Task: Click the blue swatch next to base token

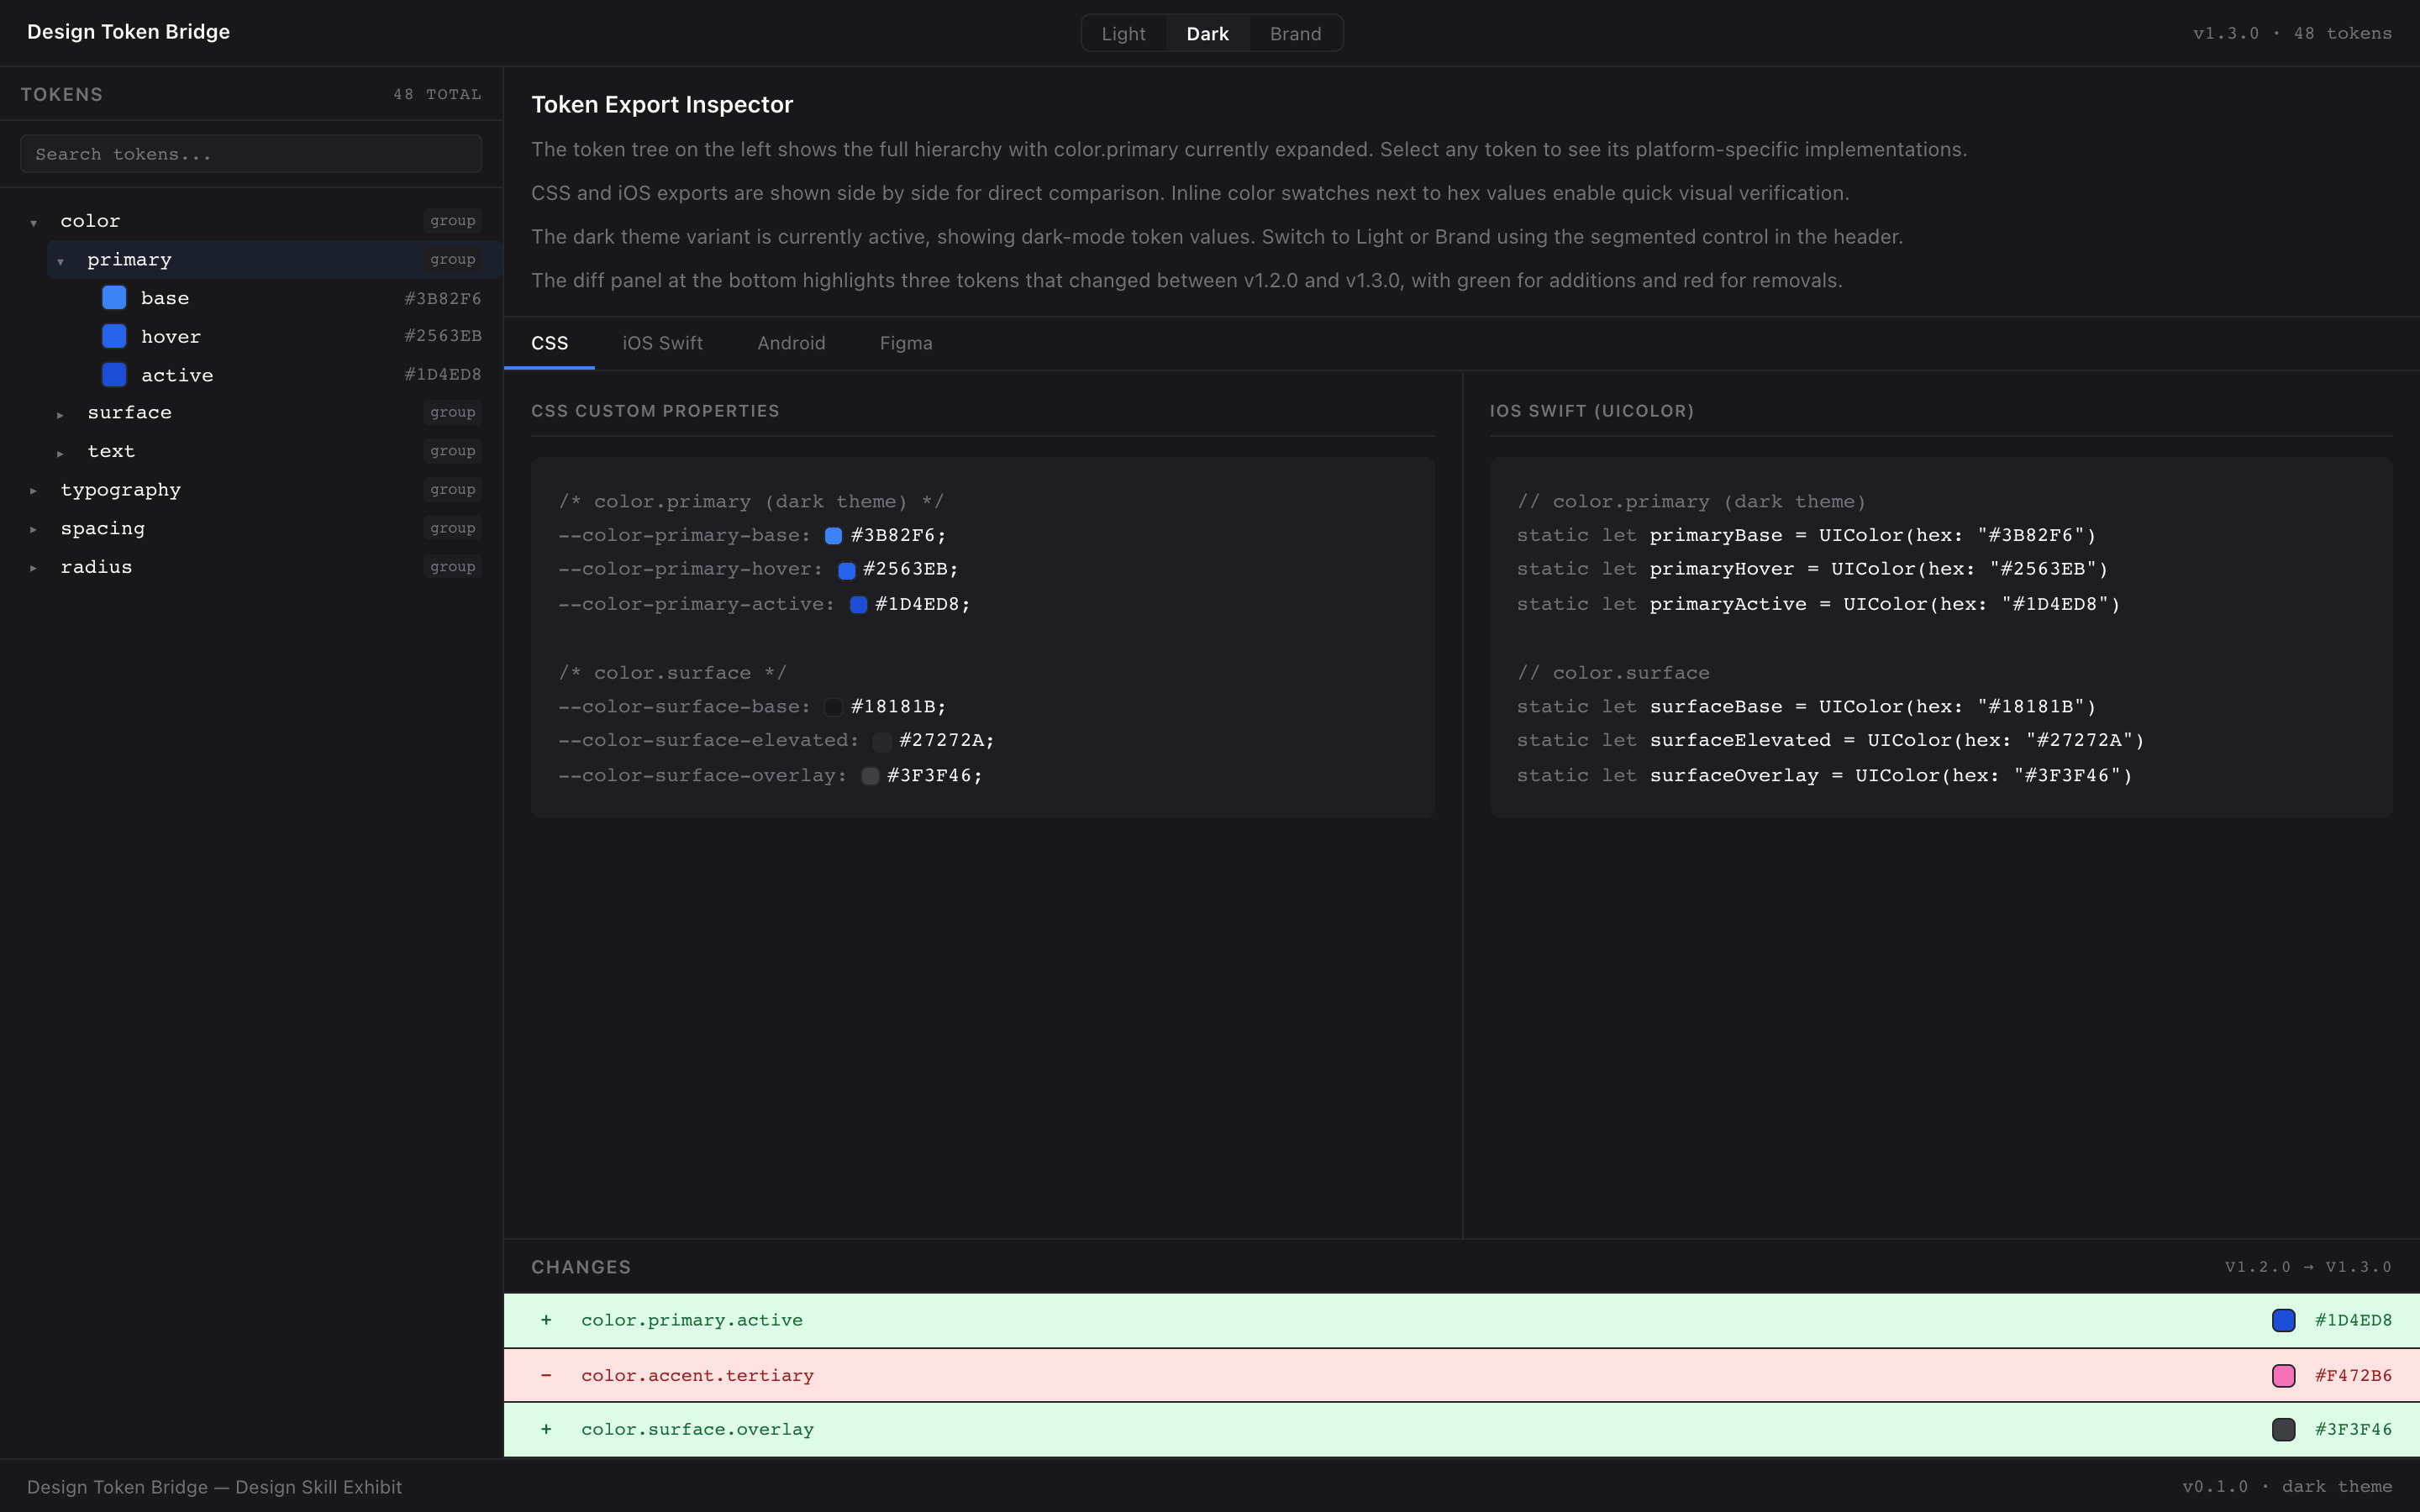Action: [114, 298]
